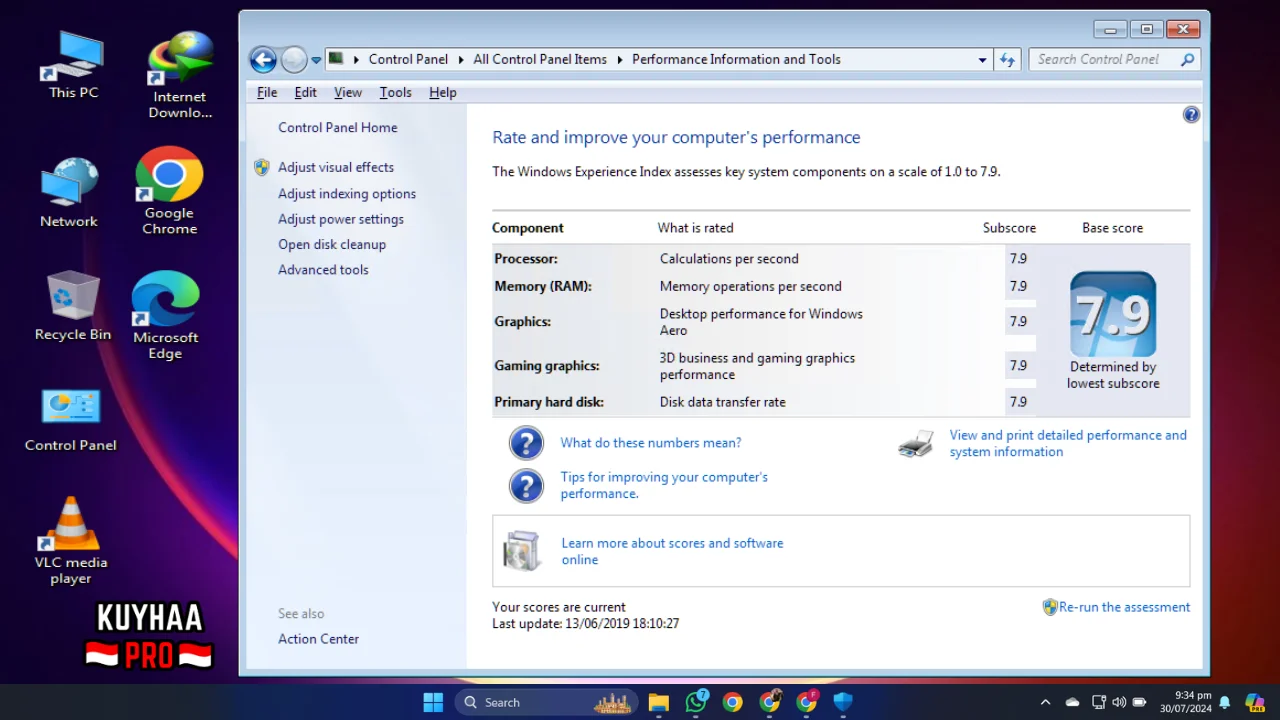Screen dimensions: 1280x720
Task: Open the recent pages dropdown next to Forward
Action: [316, 60]
